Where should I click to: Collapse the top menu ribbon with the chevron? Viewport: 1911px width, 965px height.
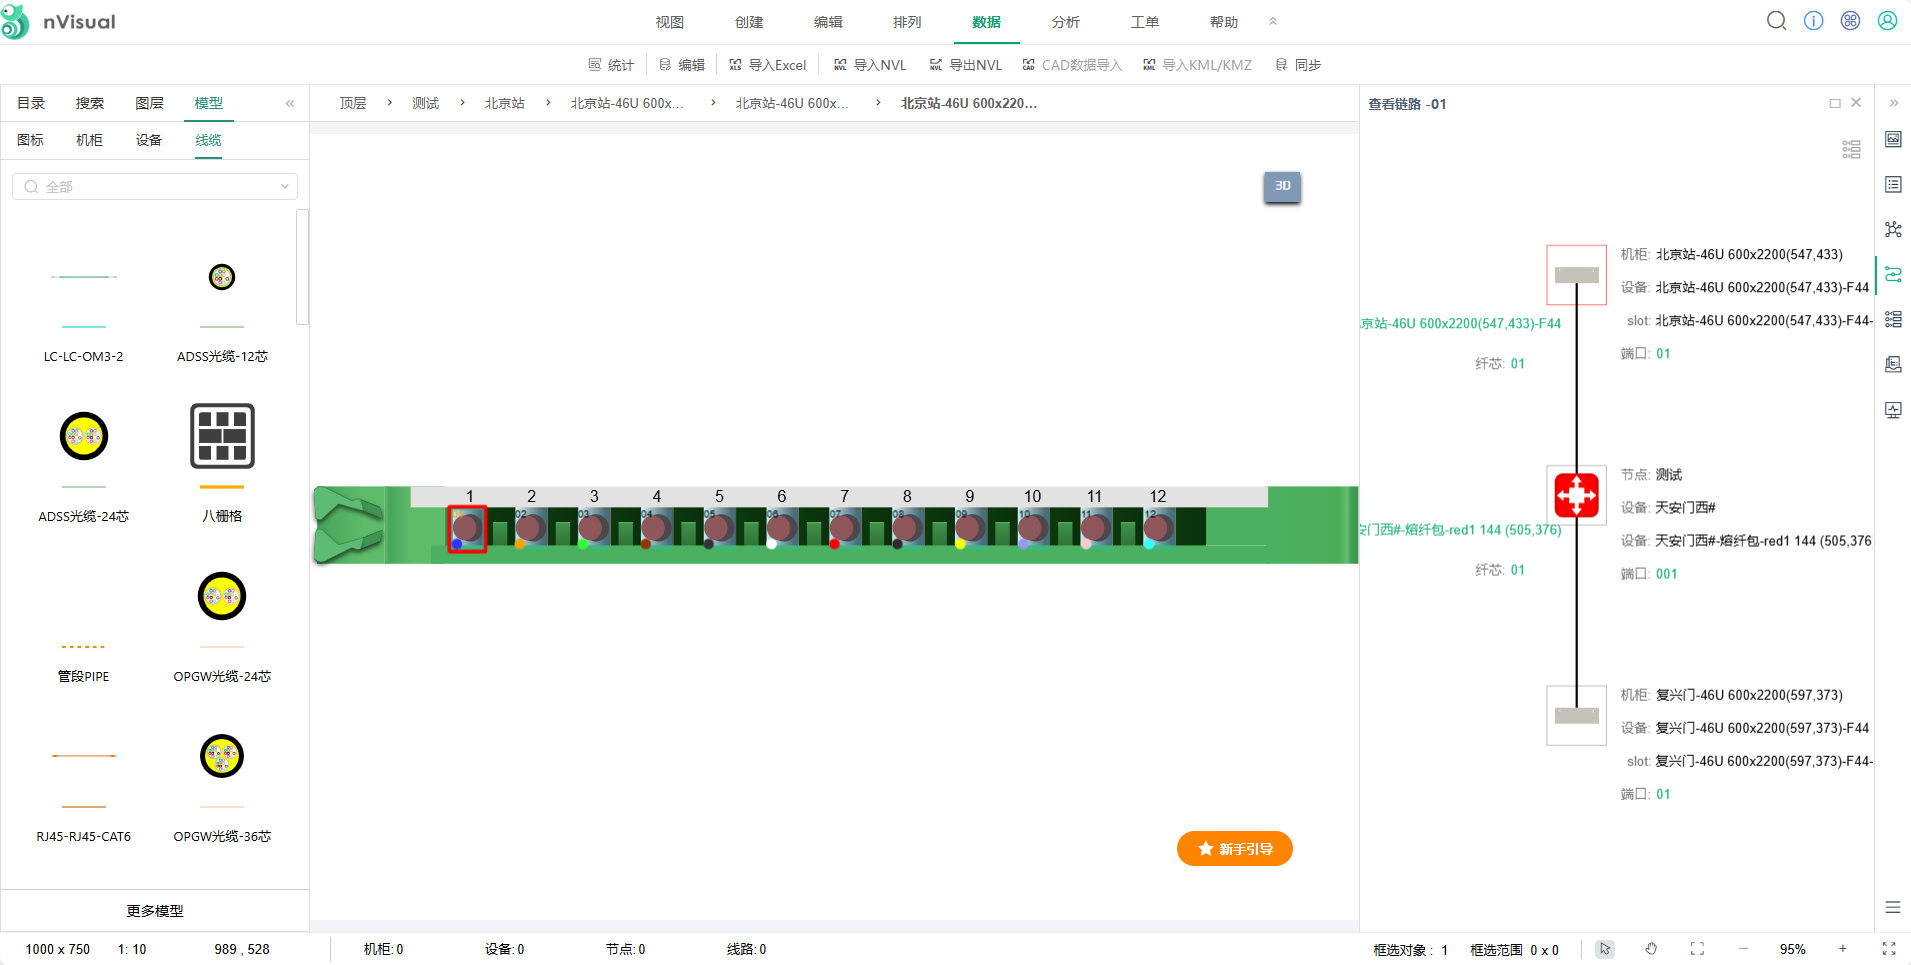(x=1273, y=21)
